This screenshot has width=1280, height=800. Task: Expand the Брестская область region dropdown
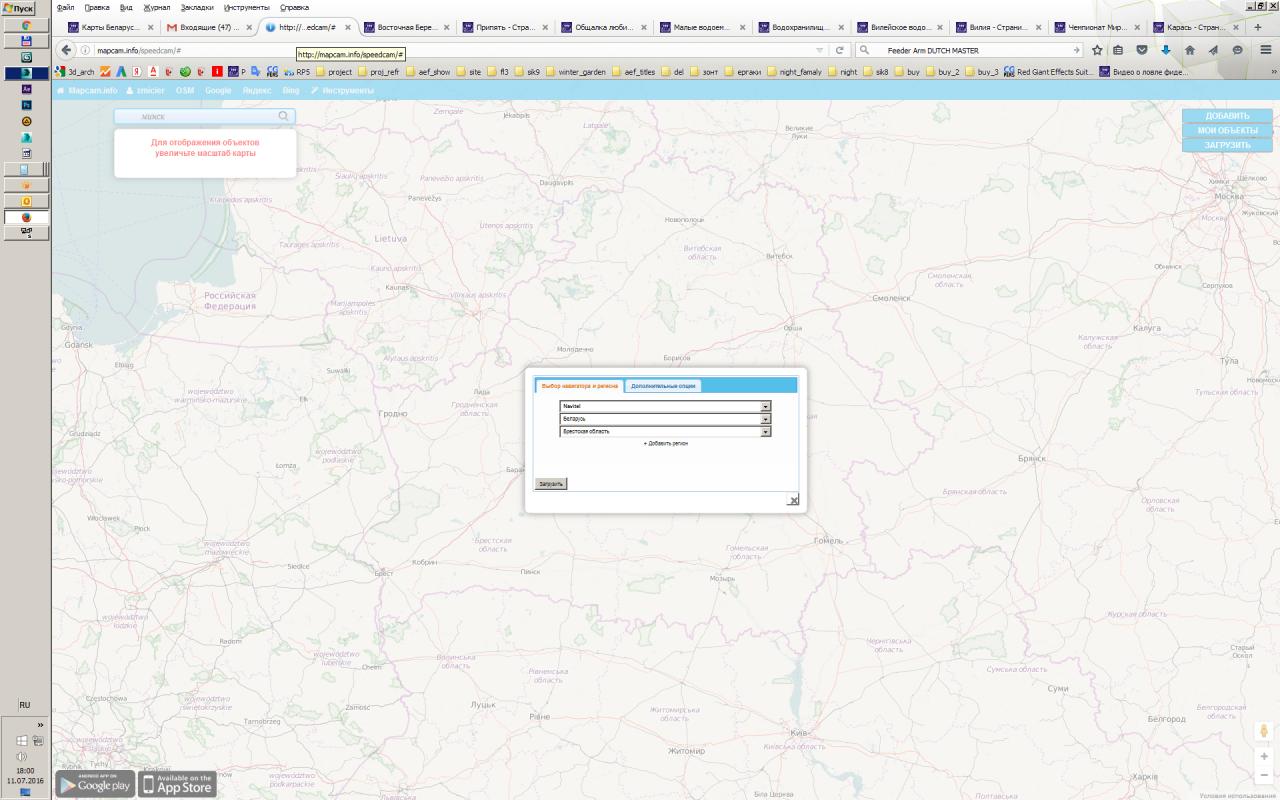[x=766, y=432]
